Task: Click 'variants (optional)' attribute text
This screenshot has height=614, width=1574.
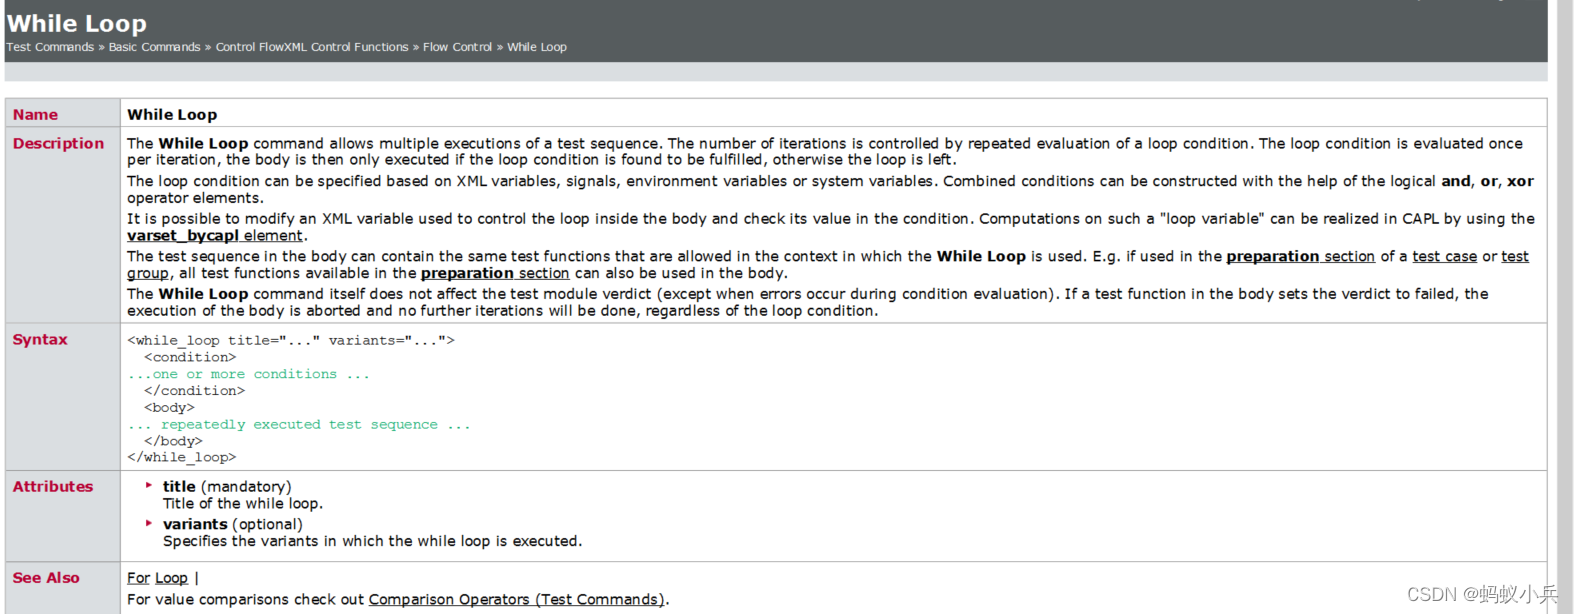Action: coord(233,525)
